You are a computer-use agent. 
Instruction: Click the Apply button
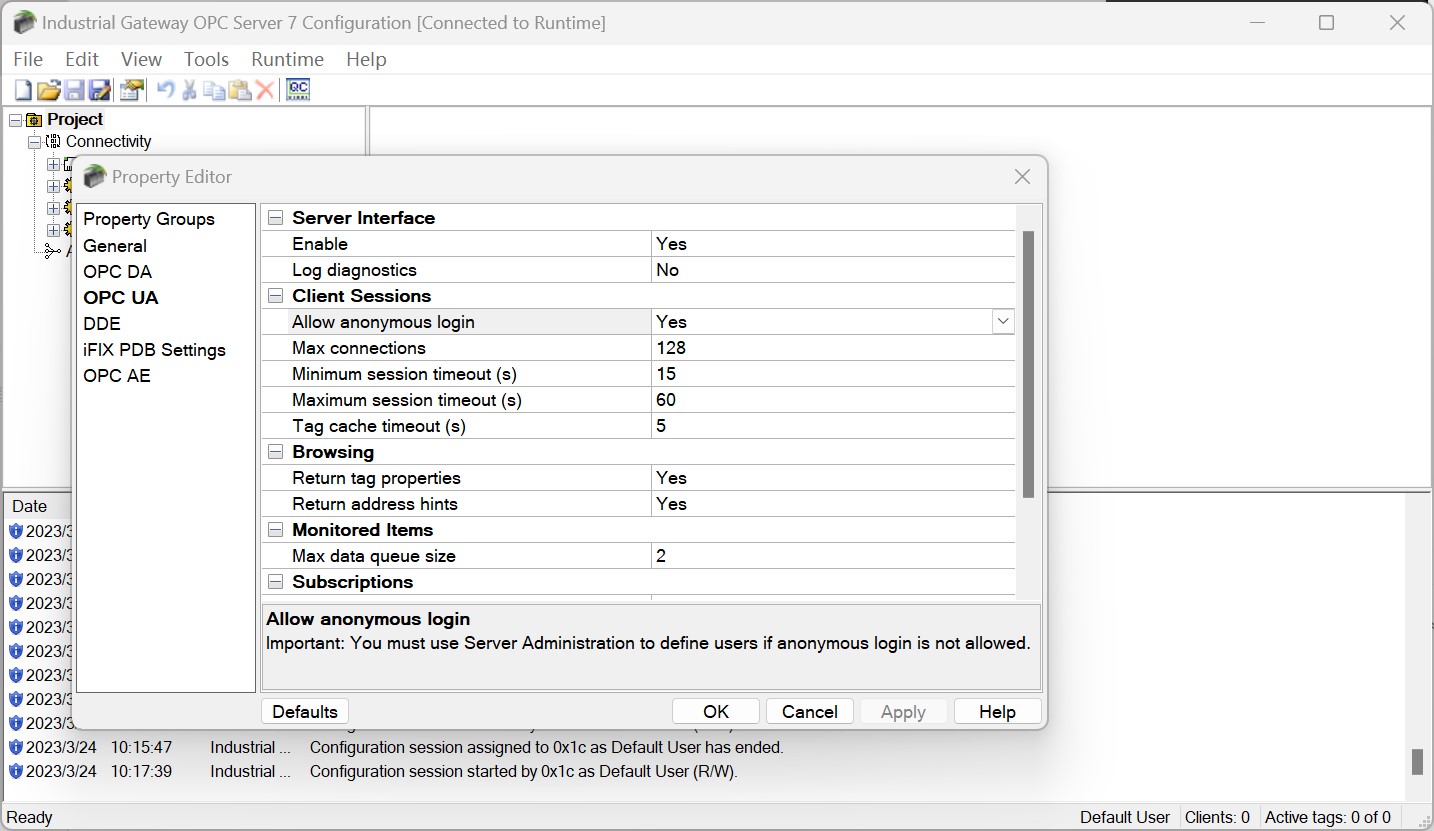click(x=903, y=712)
